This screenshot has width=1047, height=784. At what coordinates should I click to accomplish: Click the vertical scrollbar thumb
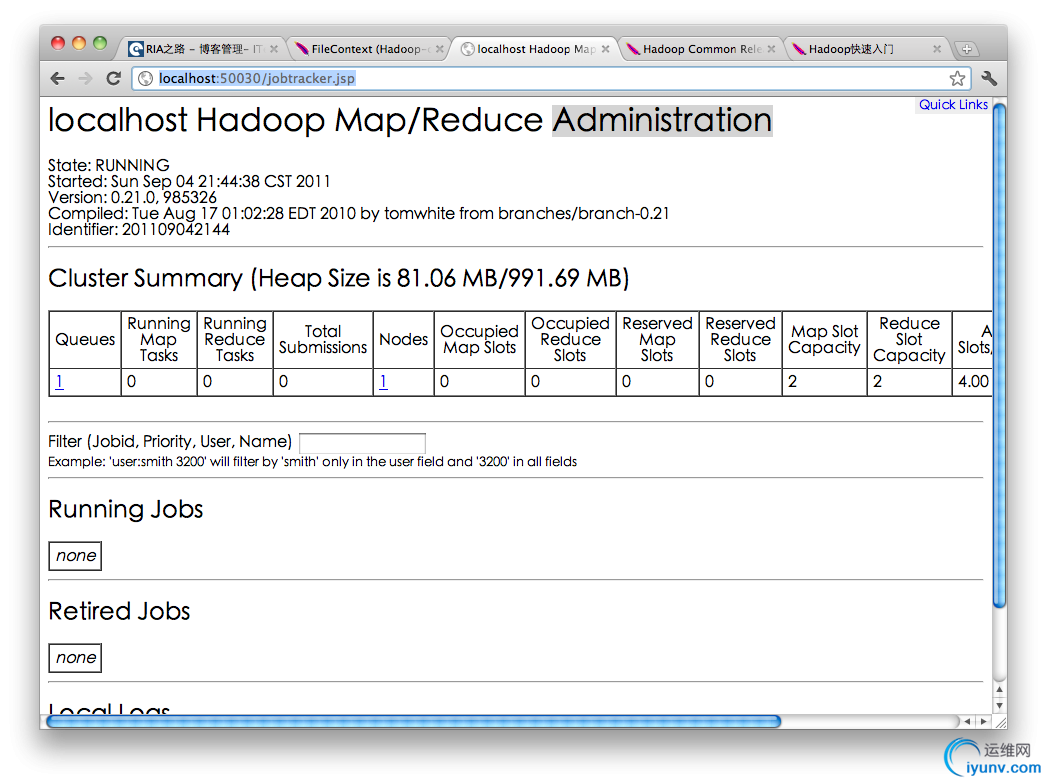pos(999,354)
